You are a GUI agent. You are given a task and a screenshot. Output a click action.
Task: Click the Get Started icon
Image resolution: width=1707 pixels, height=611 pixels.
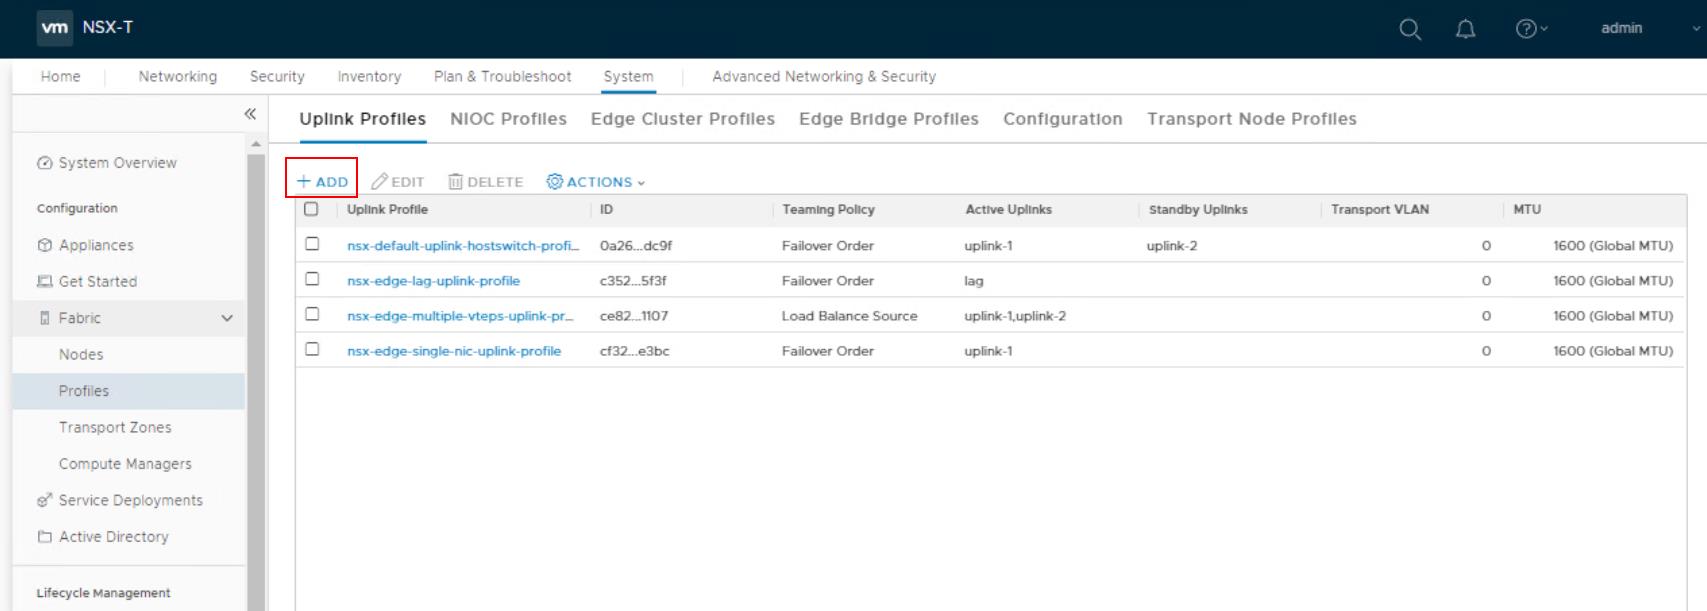coord(44,281)
